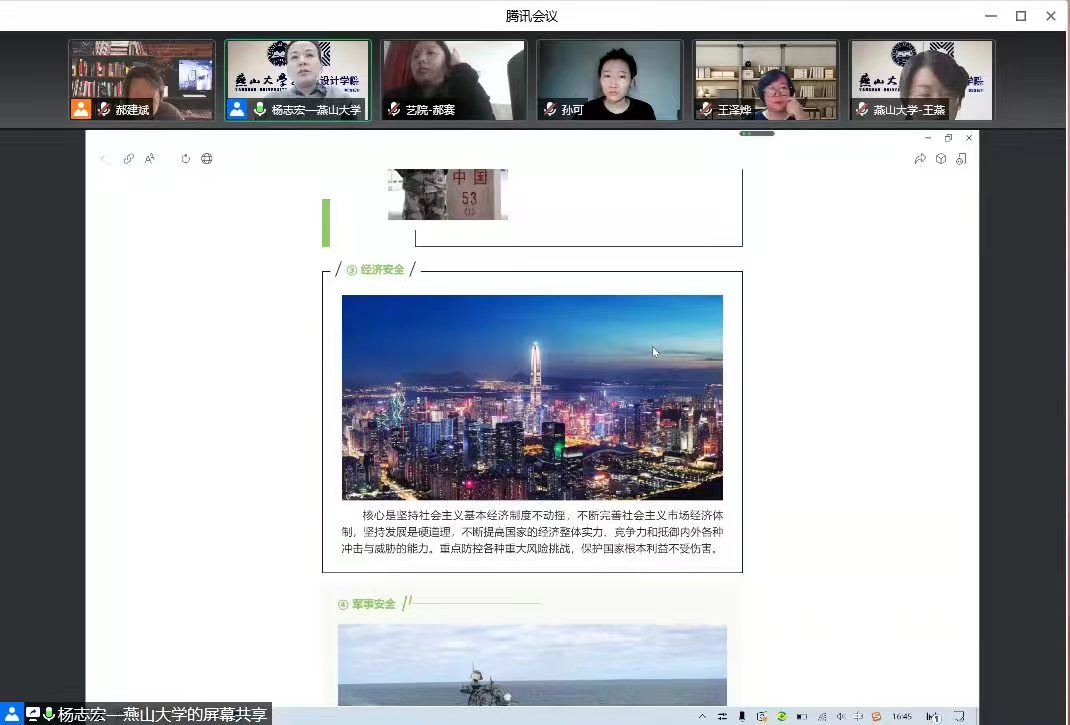The image size is (1070, 725).
Task: Click the muted microphone icon for 郝建斌
Action: (x=104, y=110)
